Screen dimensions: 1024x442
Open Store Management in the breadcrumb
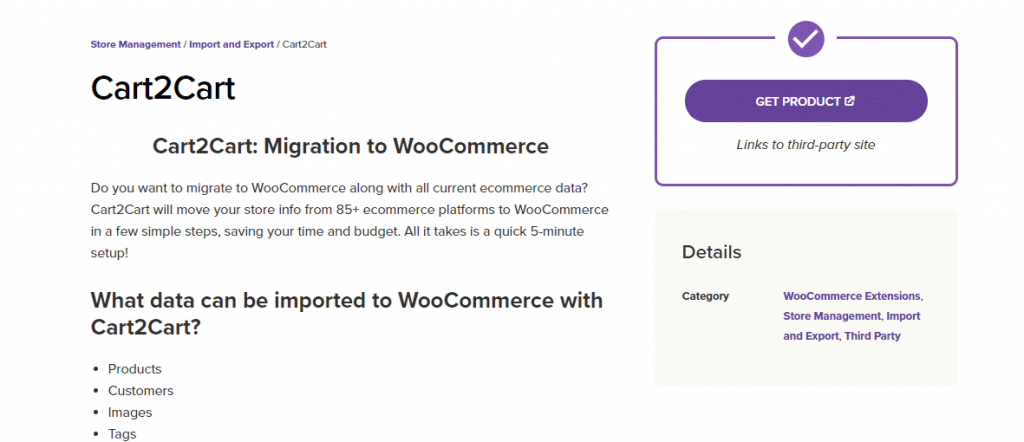pyautogui.click(x=136, y=45)
